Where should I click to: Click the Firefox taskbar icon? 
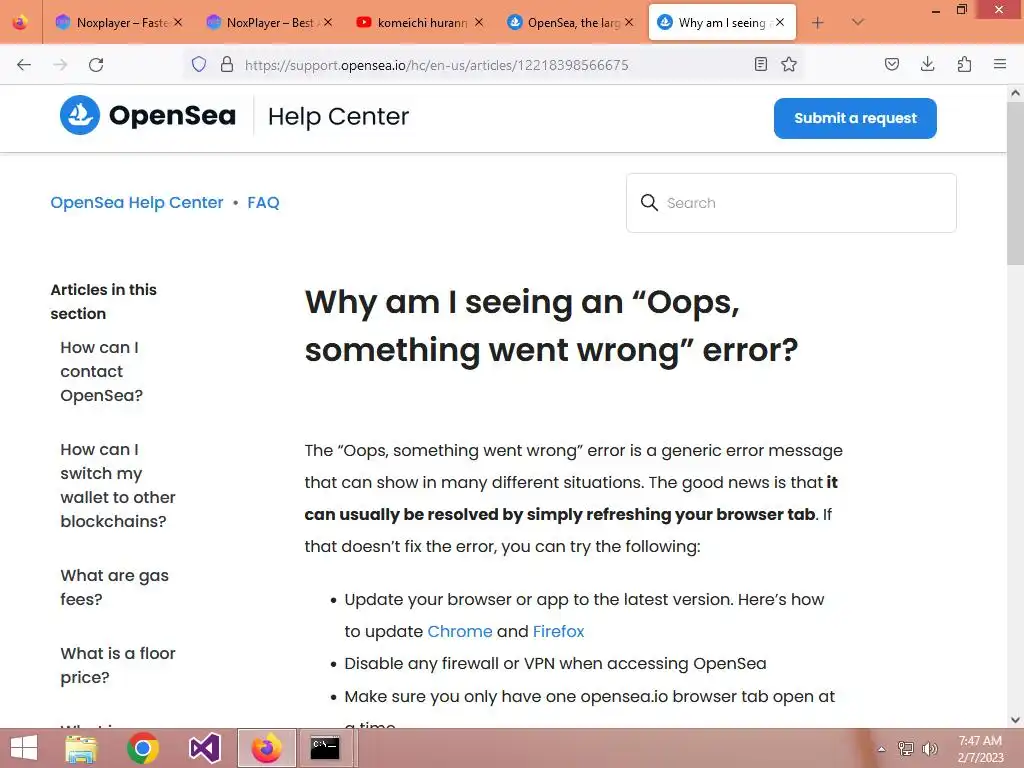coord(266,748)
